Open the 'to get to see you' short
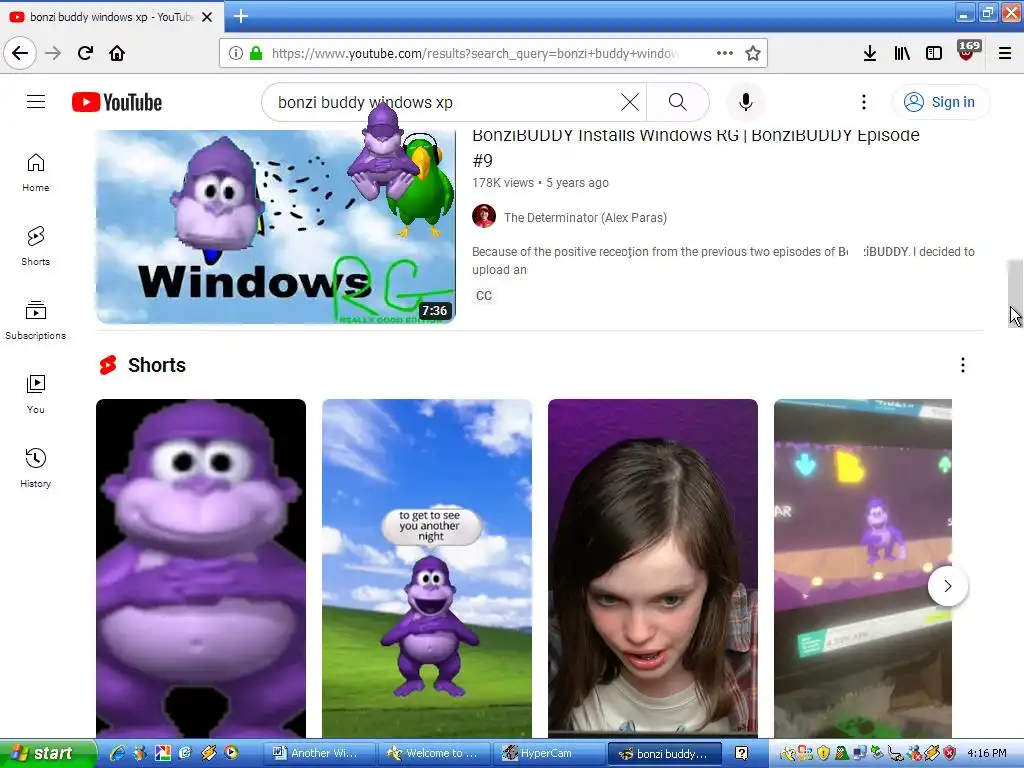 (426, 568)
